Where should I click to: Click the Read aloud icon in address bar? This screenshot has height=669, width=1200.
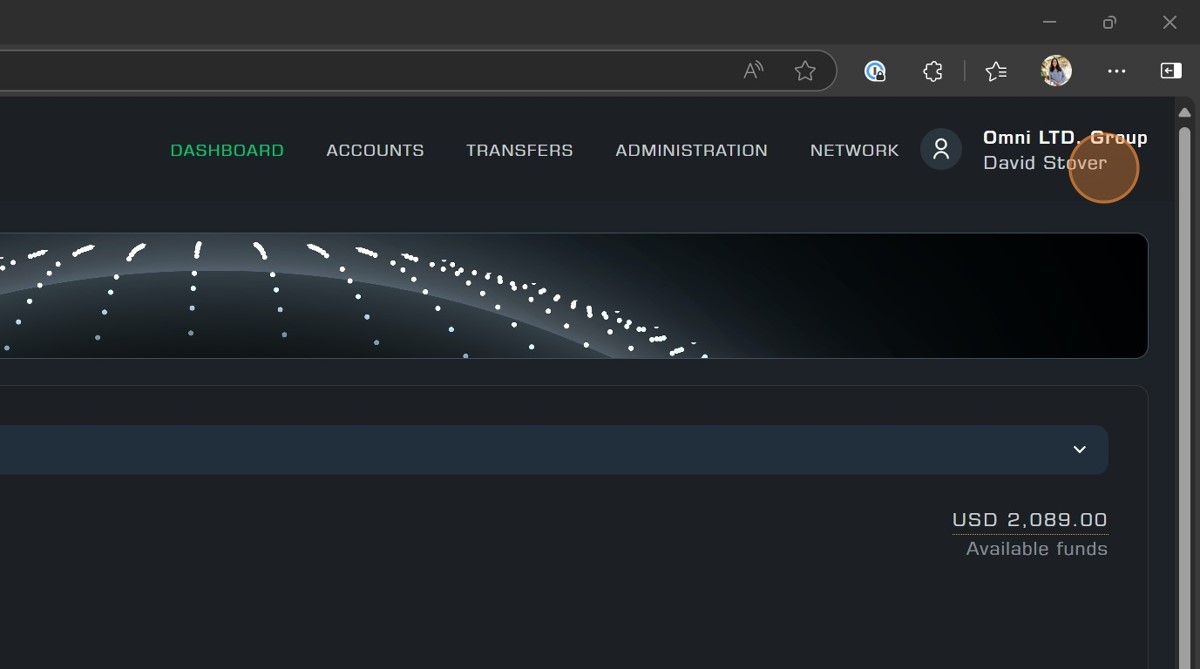click(x=753, y=71)
